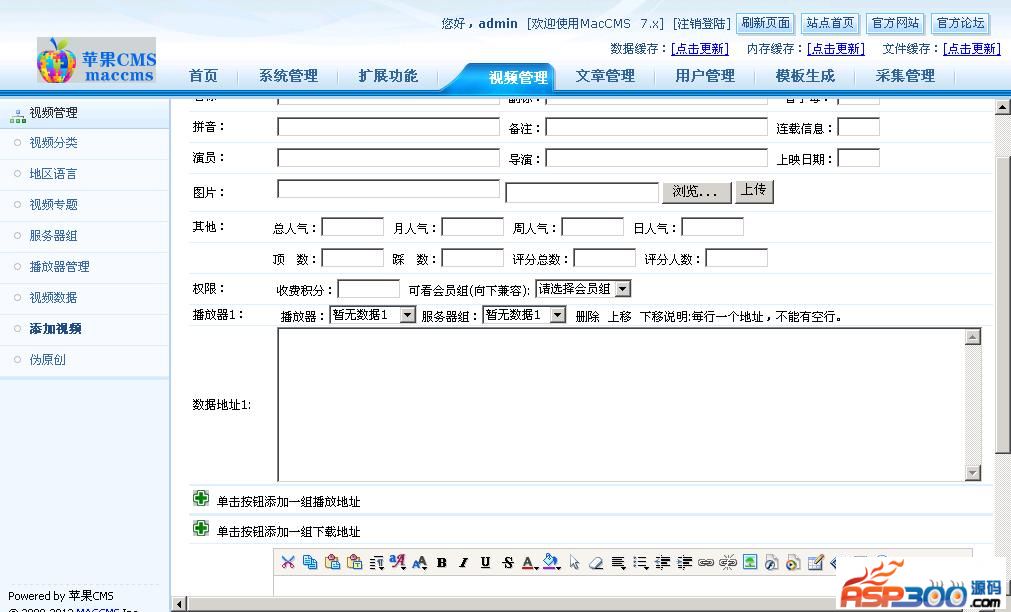Open the 模板生成 menu
Image resolution: width=1011 pixels, height=612 pixels.
click(x=805, y=76)
